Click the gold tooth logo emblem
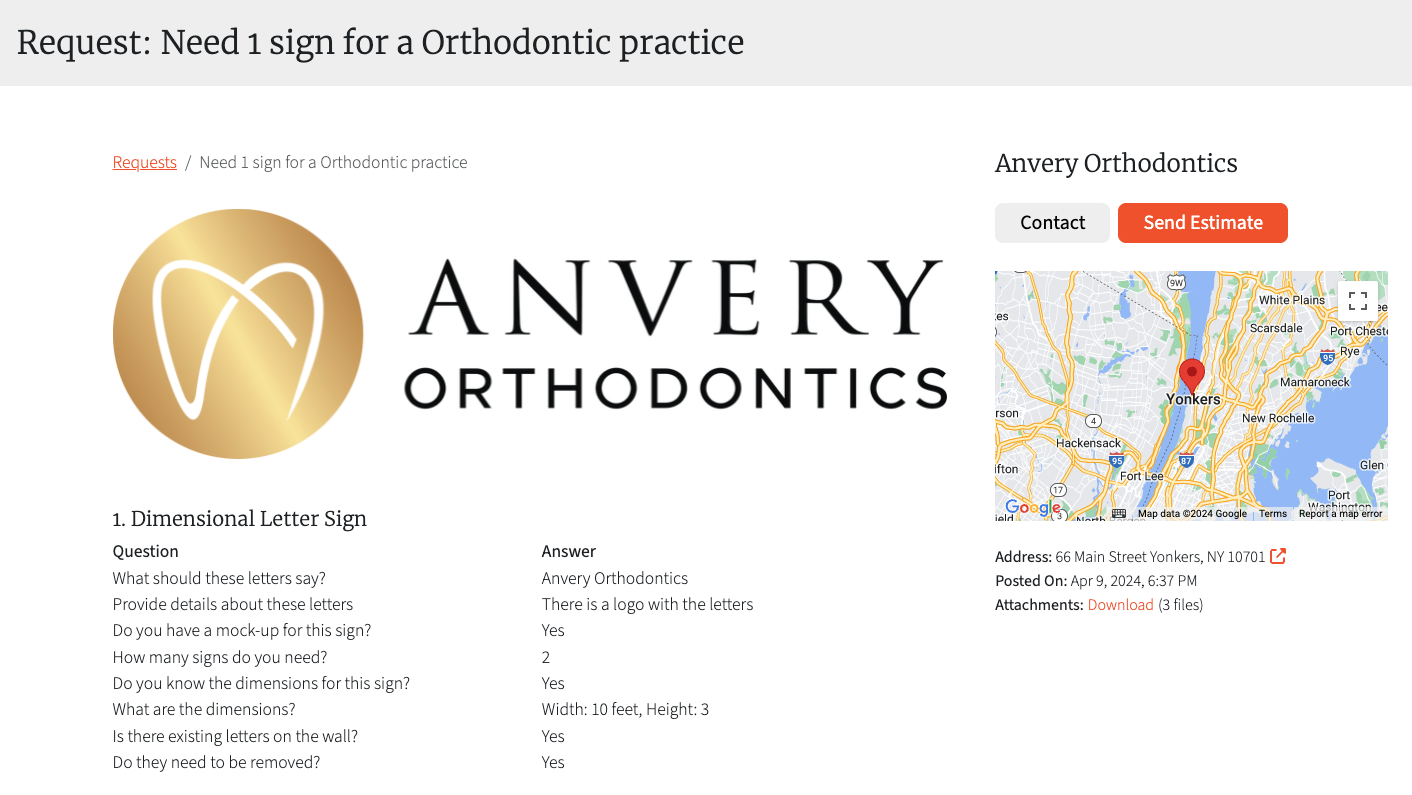The image size is (1412, 795). pyautogui.click(x=238, y=334)
